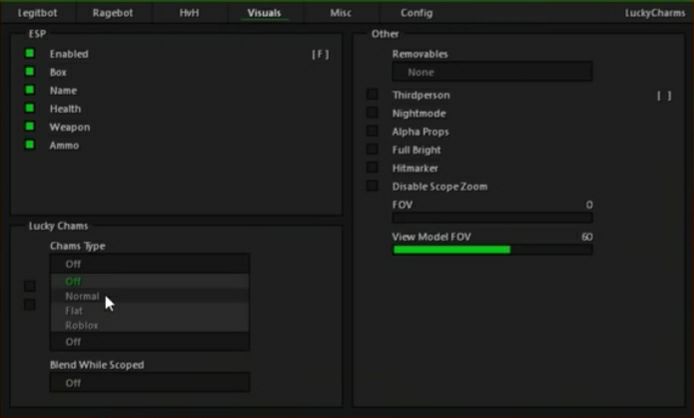Viewport: 694px width, 418px height.
Task: Open the dropdown below the Roblox option
Action: (150, 342)
